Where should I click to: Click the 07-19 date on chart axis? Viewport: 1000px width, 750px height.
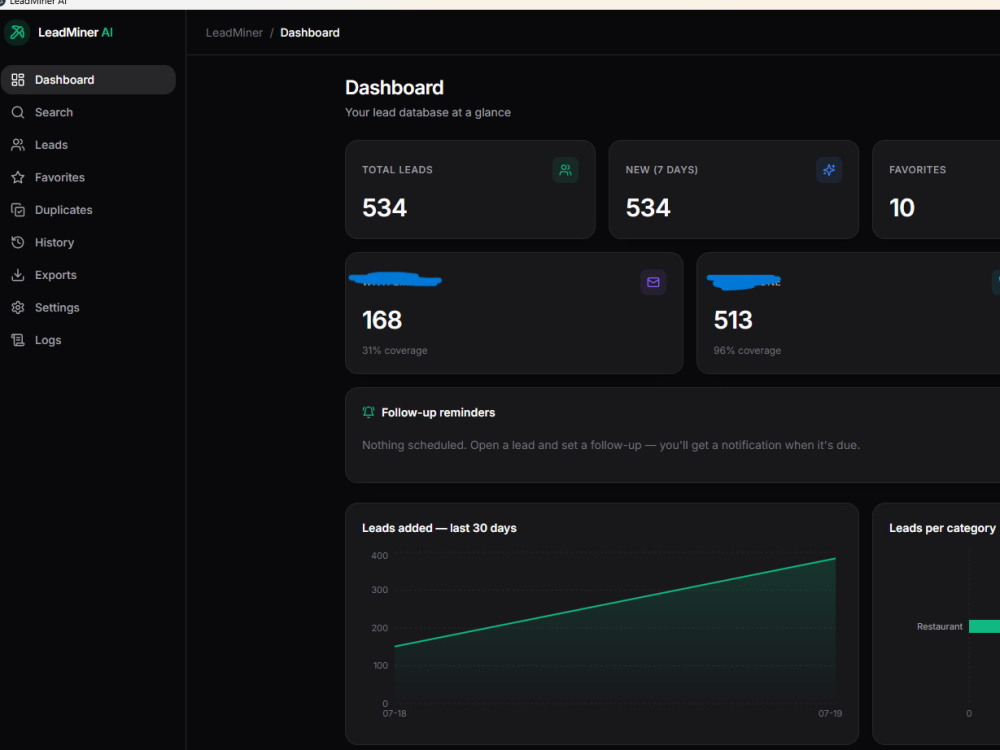pos(830,714)
